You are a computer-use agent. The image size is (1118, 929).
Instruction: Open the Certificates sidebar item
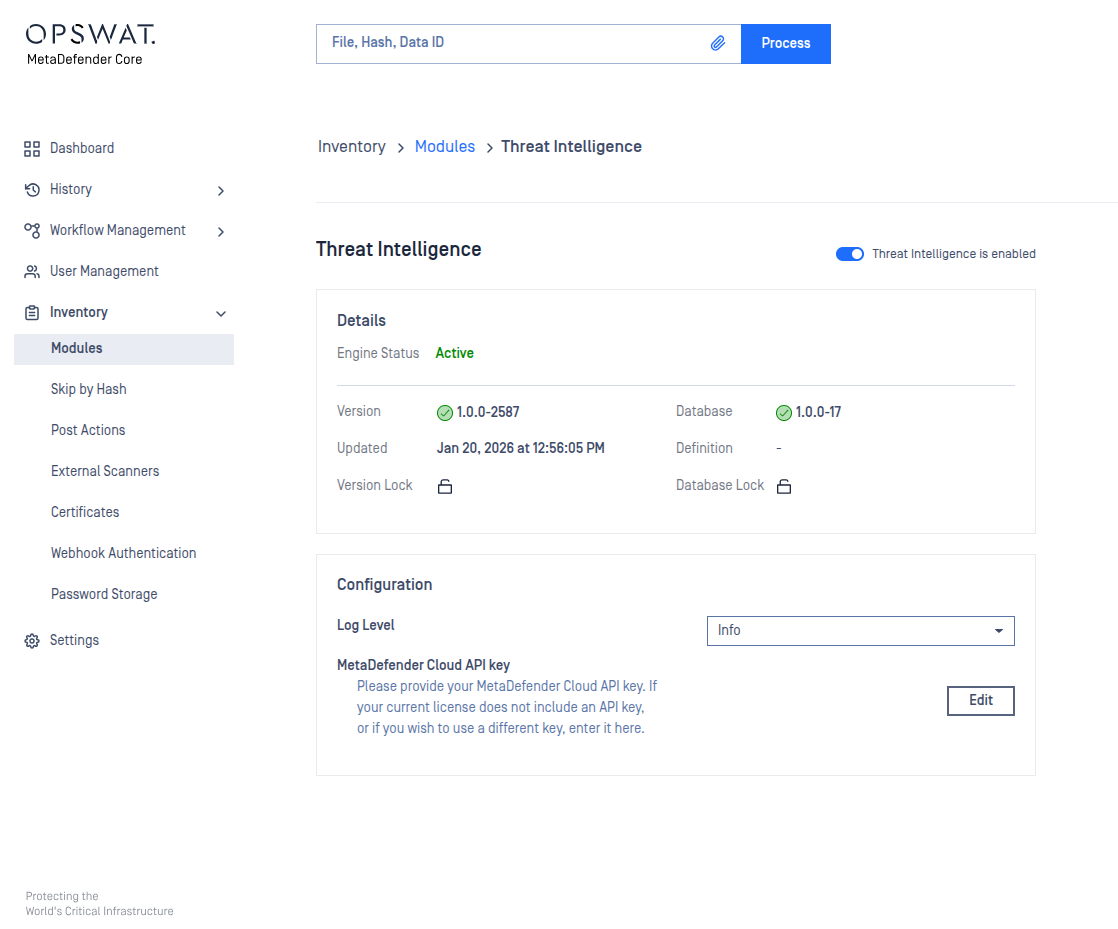85,512
